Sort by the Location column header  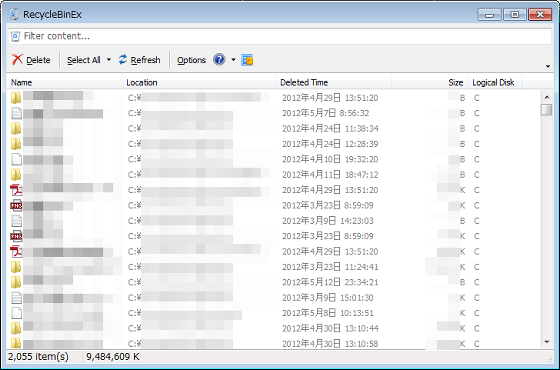click(199, 82)
